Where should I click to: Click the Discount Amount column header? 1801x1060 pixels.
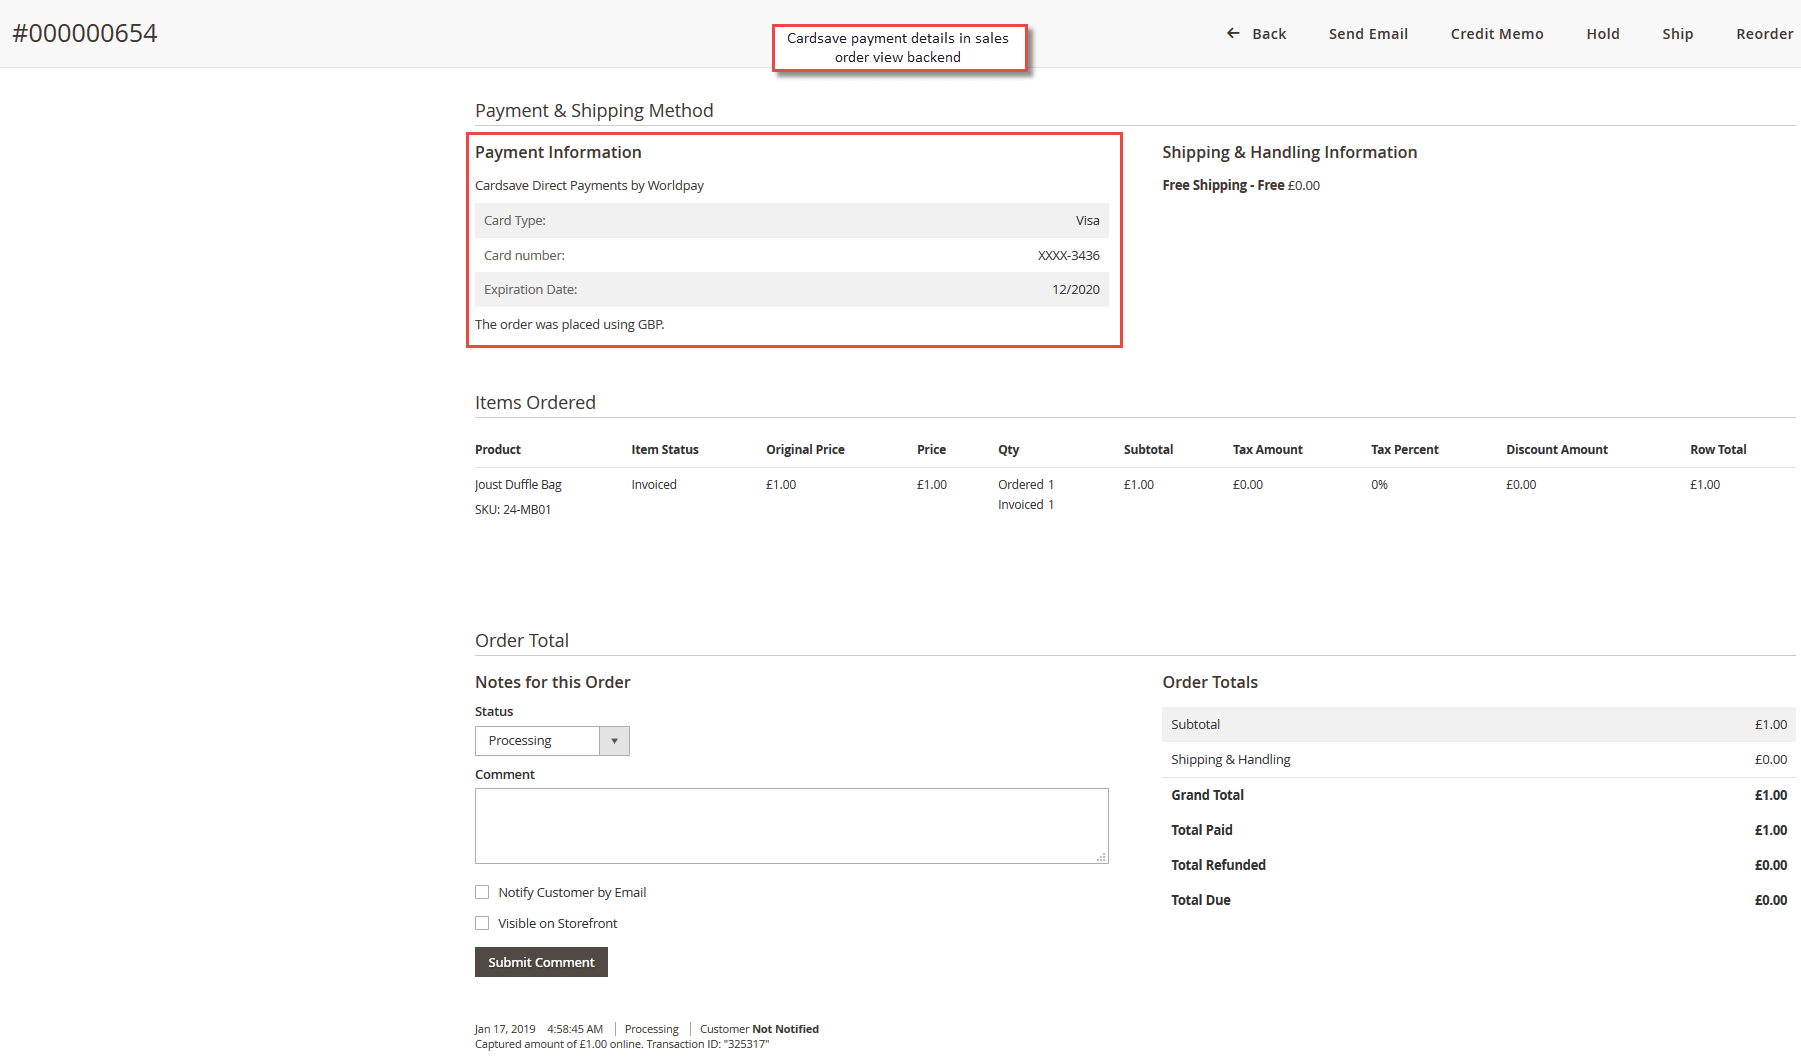[x=1557, y=450]
